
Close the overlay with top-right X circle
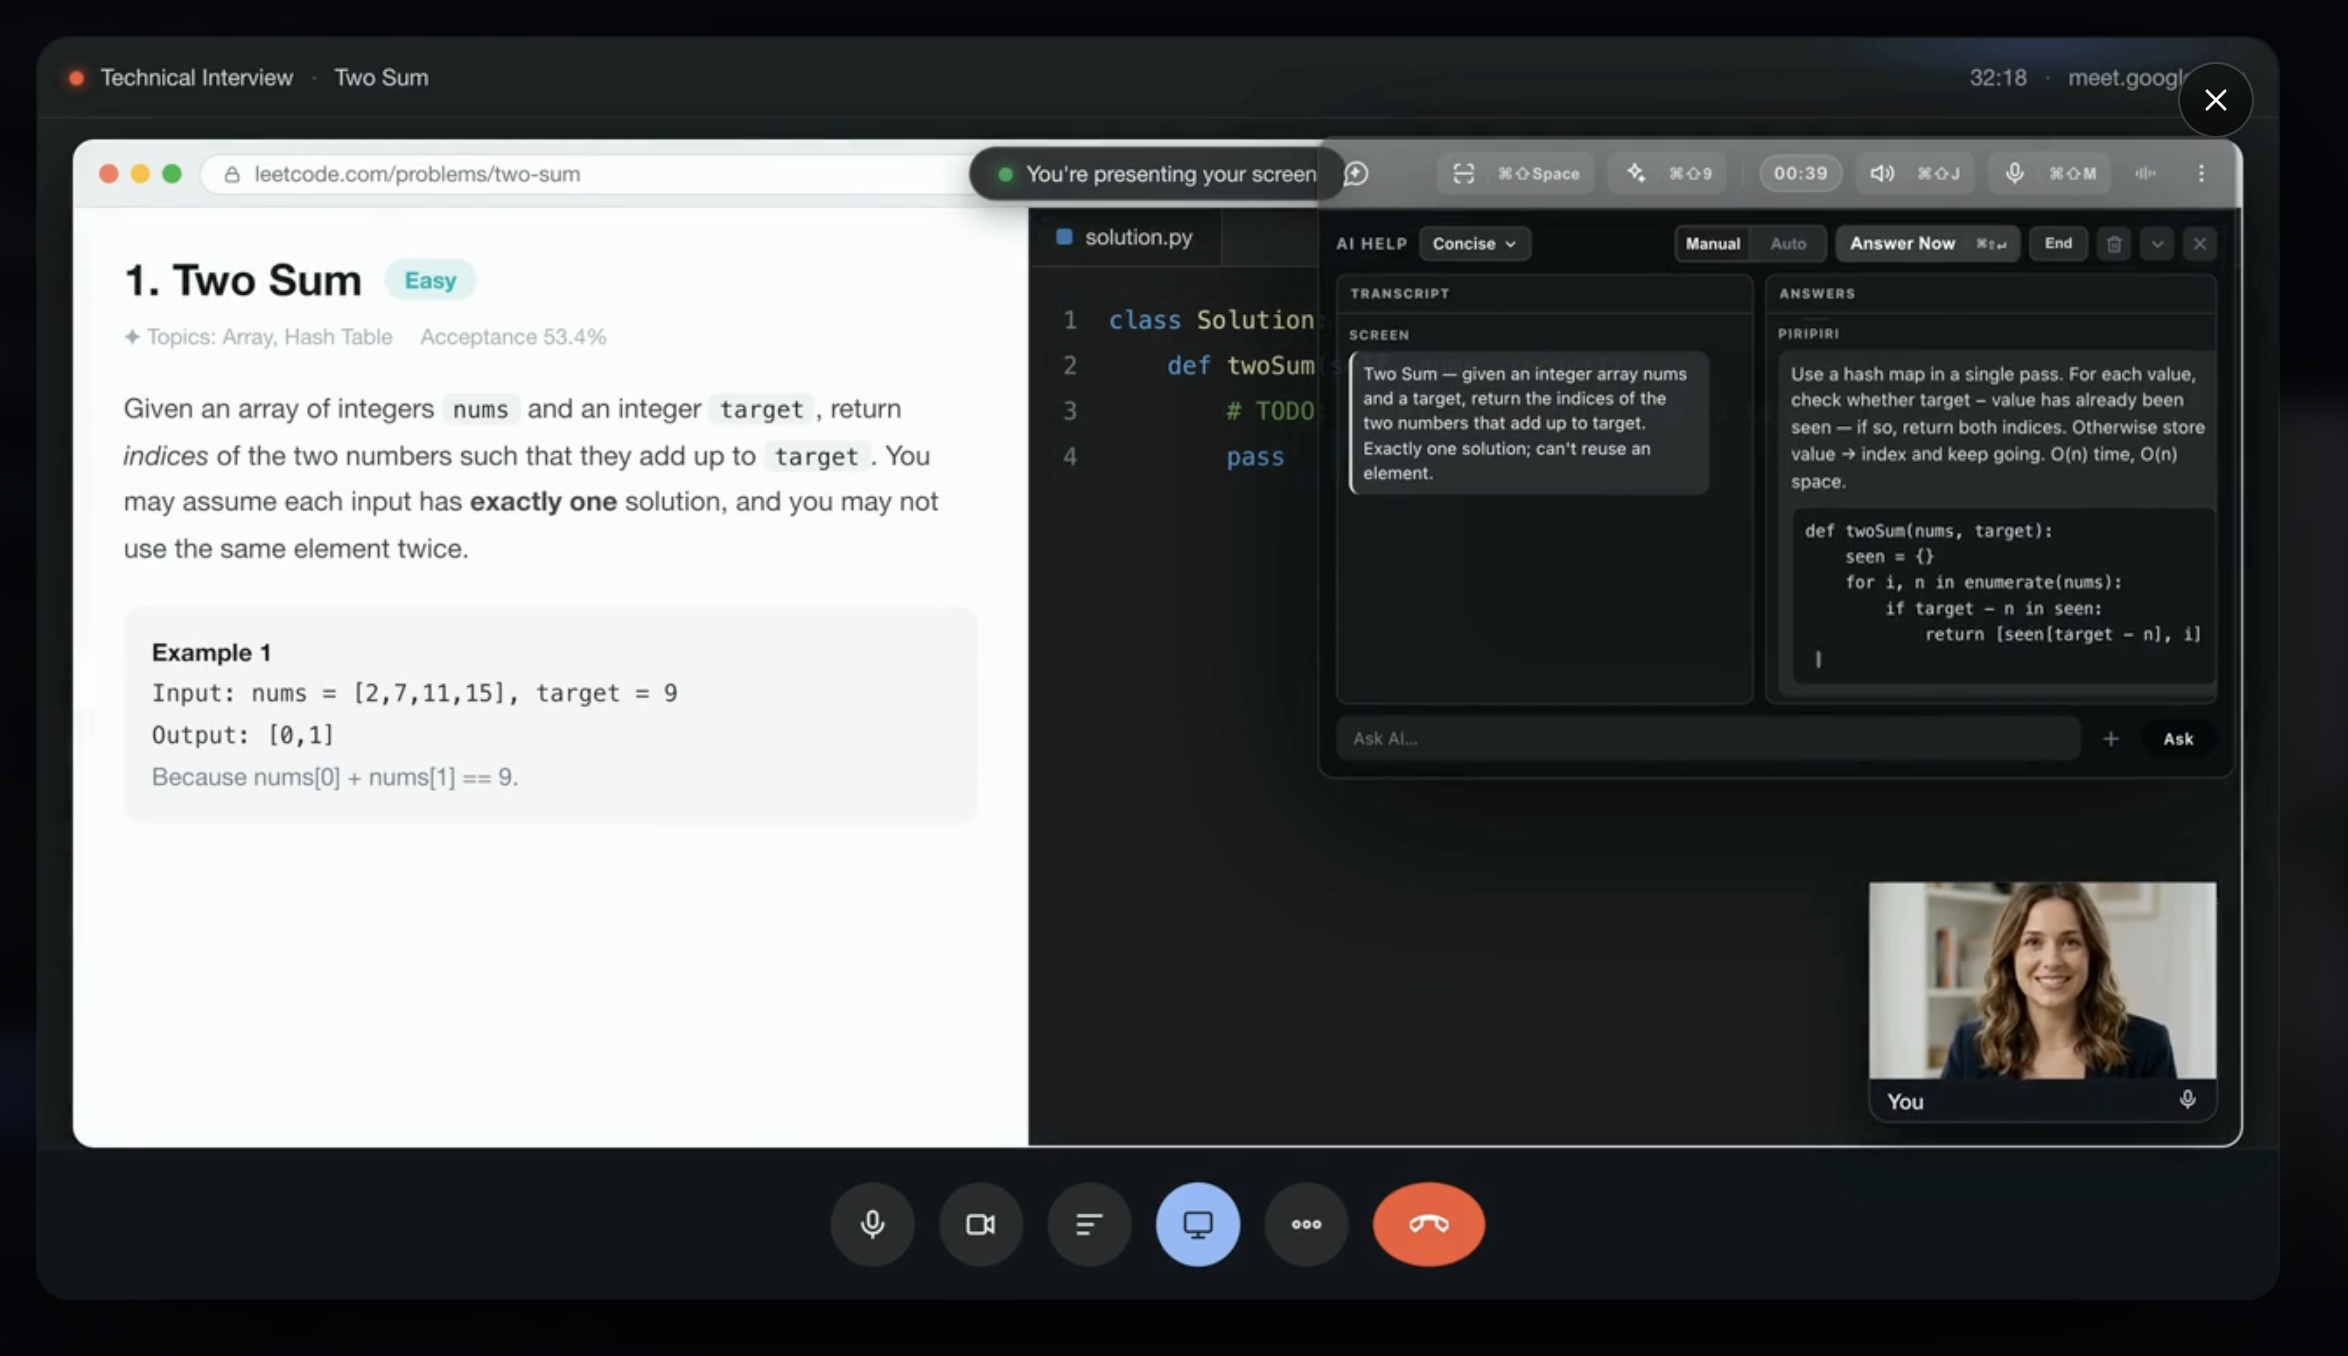(2215, 100)
